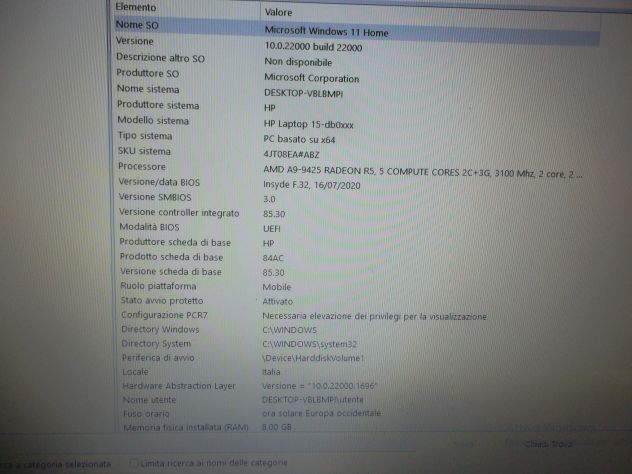Select the Fuso orario row label
The height and width of the screenshot is (474, 632).
pyautogui.click(x=146, y=414)
